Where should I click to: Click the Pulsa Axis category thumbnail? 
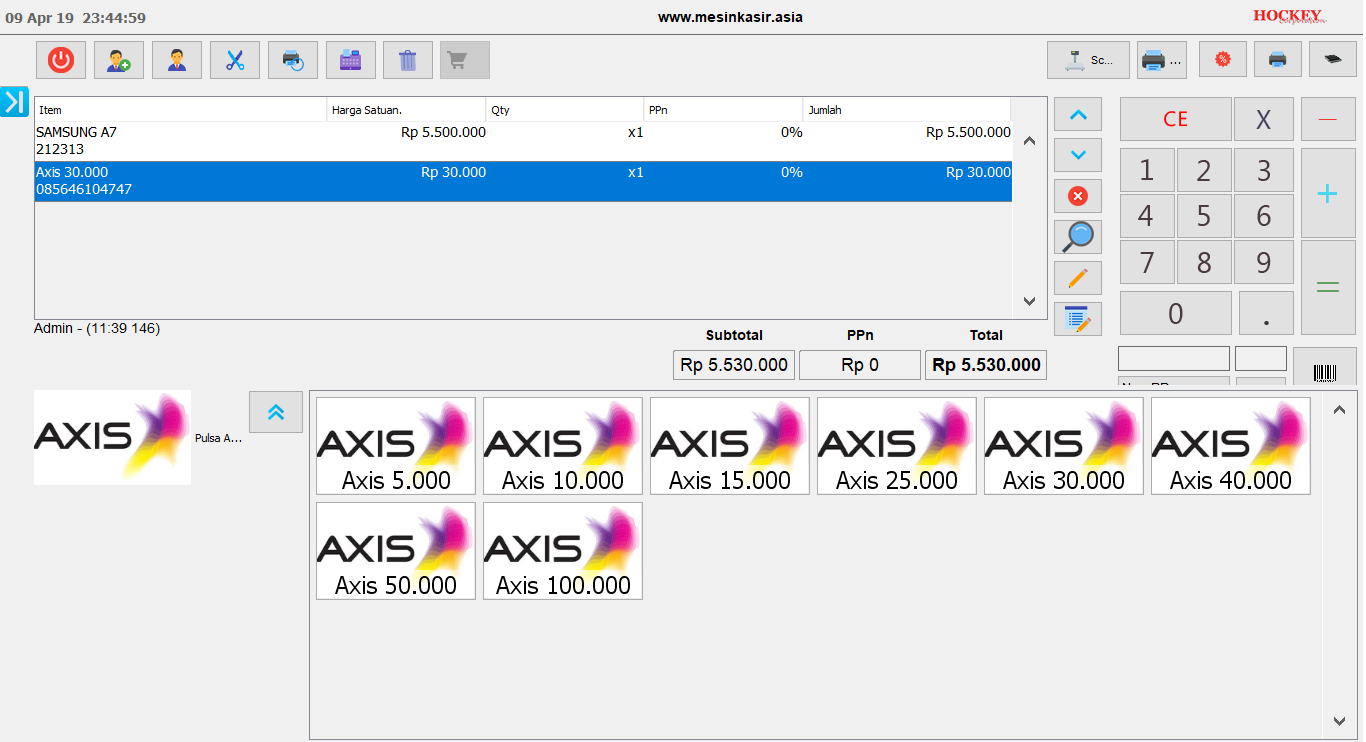click(112, 438)
